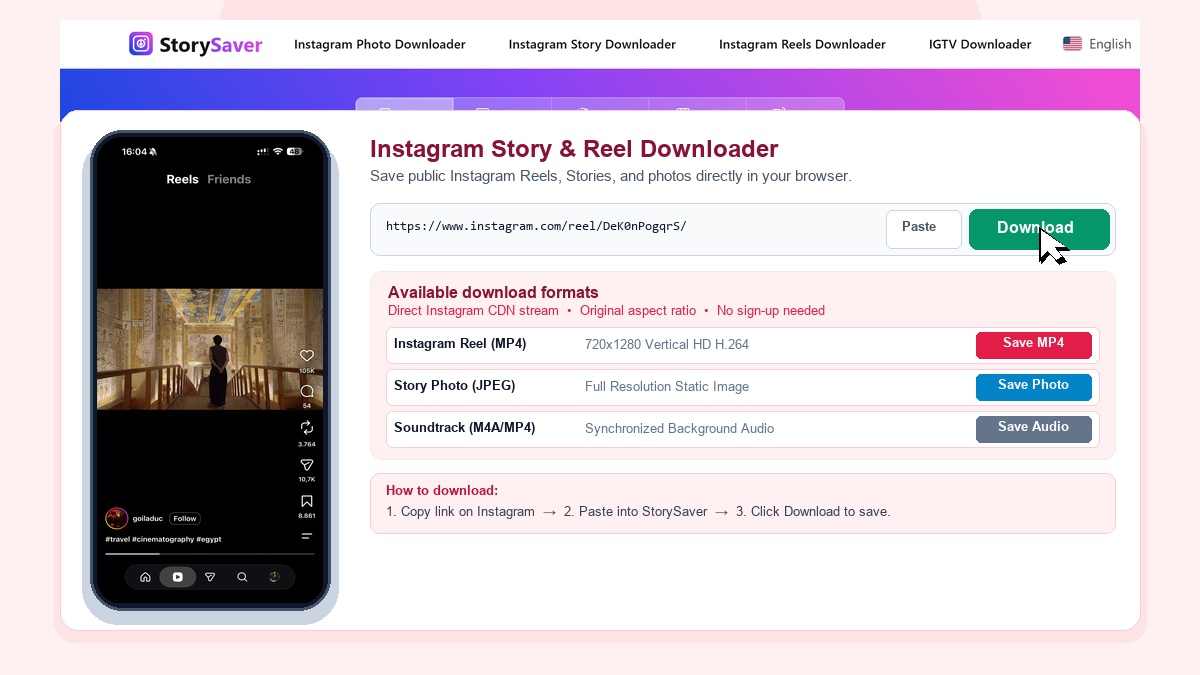Click the 'Instagram Reel (MP4)' format label
This screenshot has width=1200, height=675.
[x=460, y=344]
